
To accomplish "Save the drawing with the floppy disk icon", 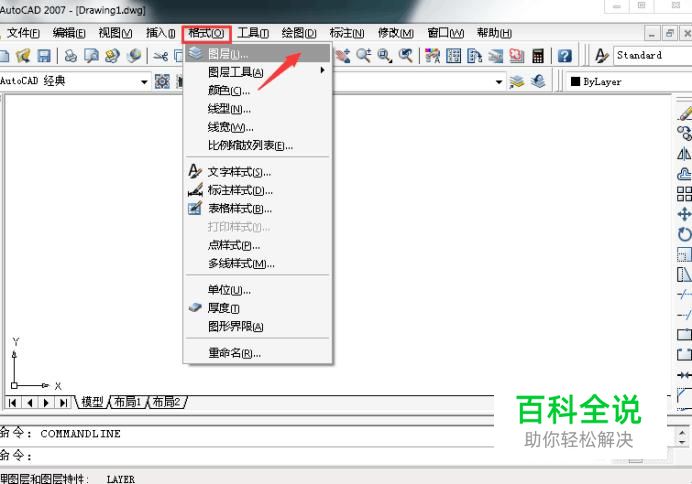I will [44, 56].
